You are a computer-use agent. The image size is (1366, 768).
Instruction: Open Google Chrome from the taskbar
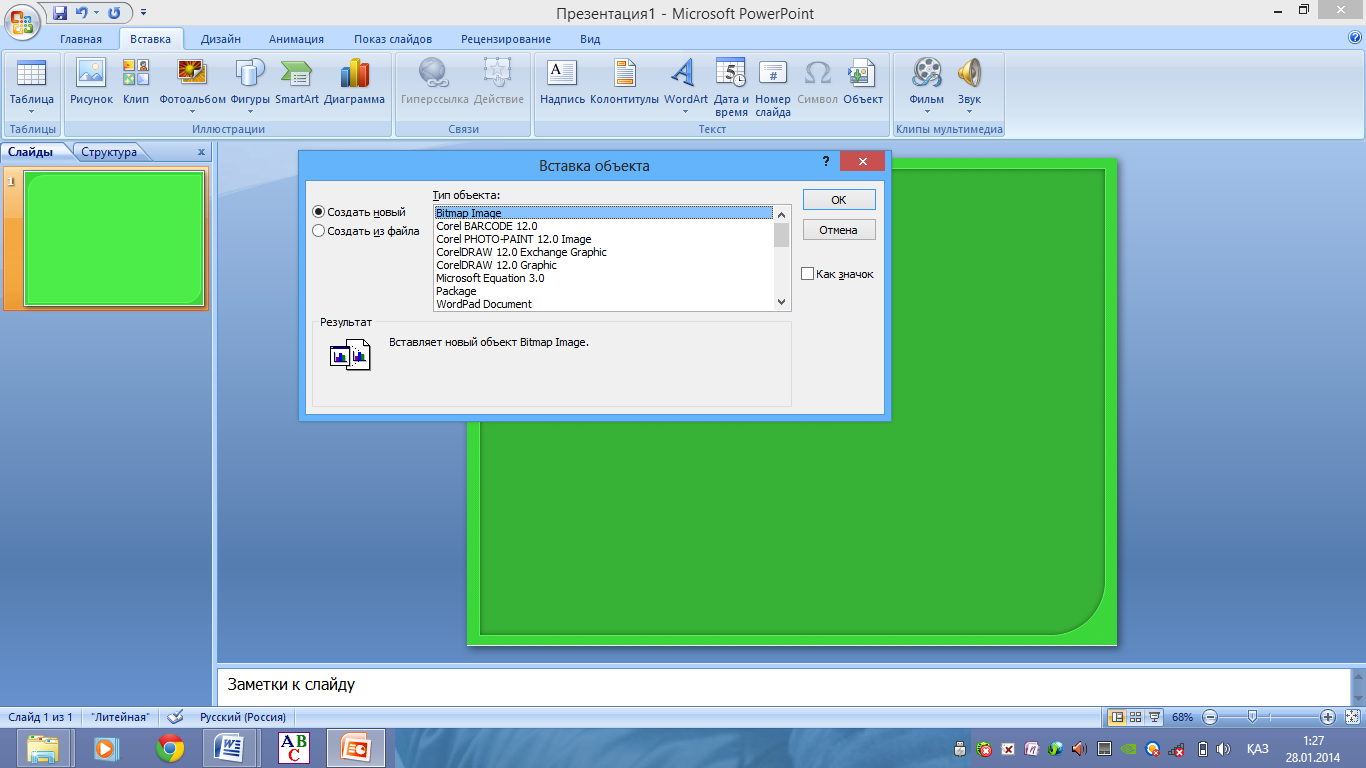coord(170,748)
